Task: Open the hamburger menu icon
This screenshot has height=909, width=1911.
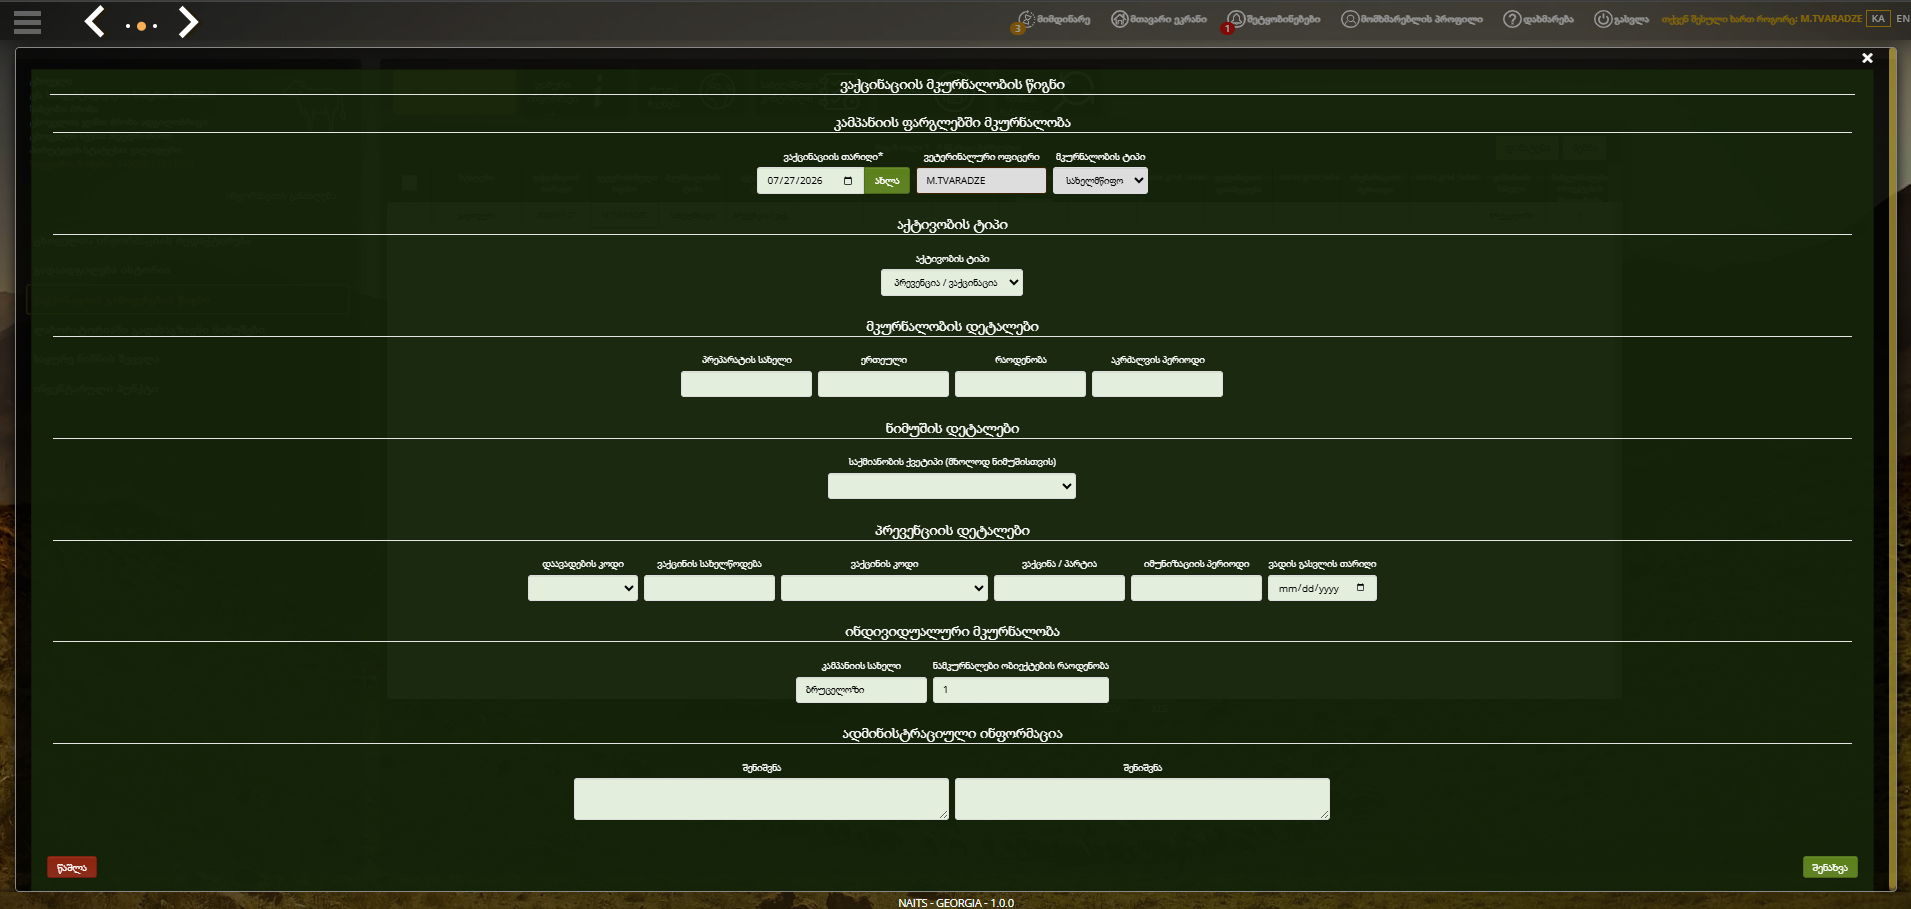Action: pyautogui.click(x=28, y=22)
